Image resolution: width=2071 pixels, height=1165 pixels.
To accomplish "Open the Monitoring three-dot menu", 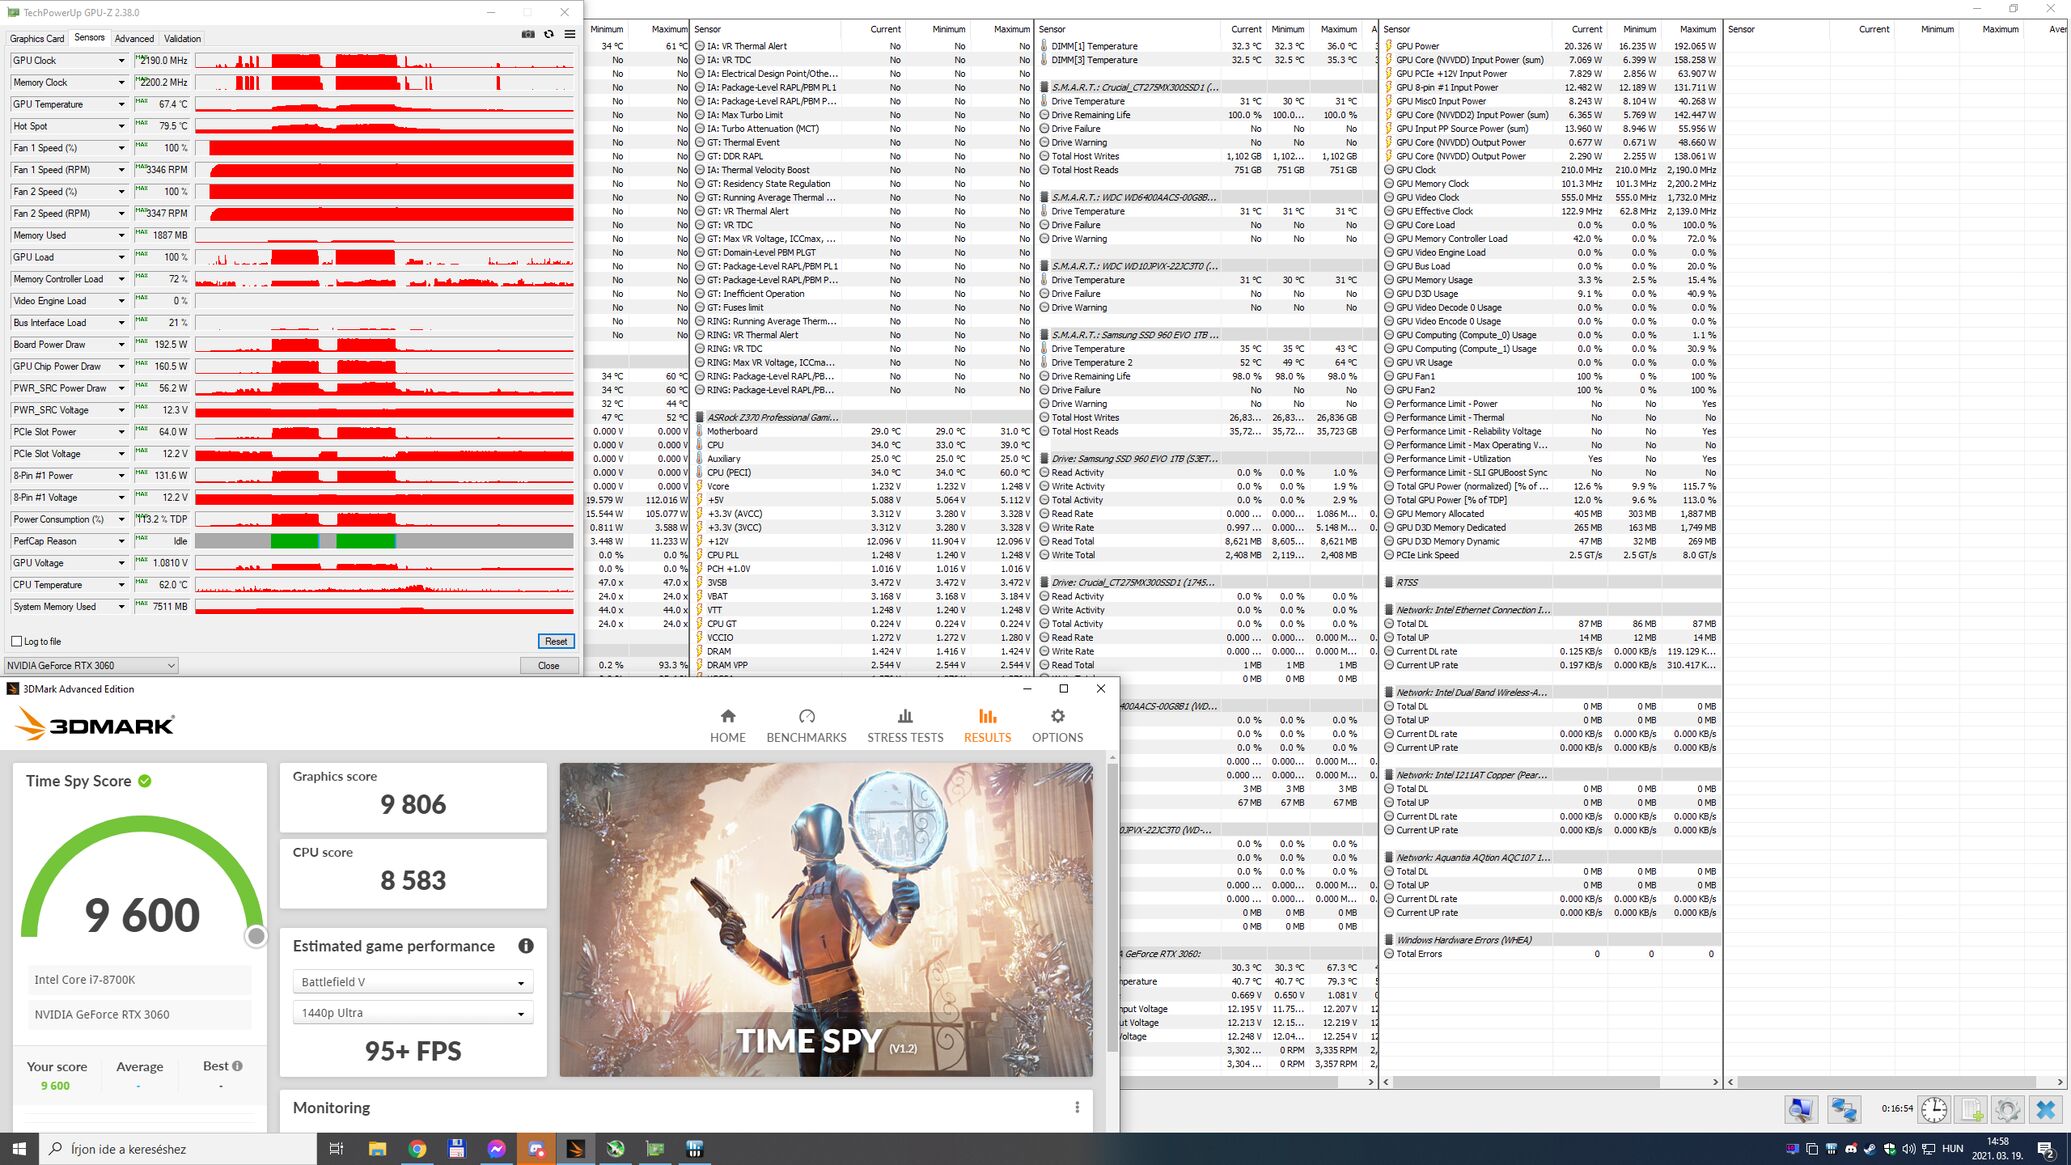I will pos(1077,1107).
